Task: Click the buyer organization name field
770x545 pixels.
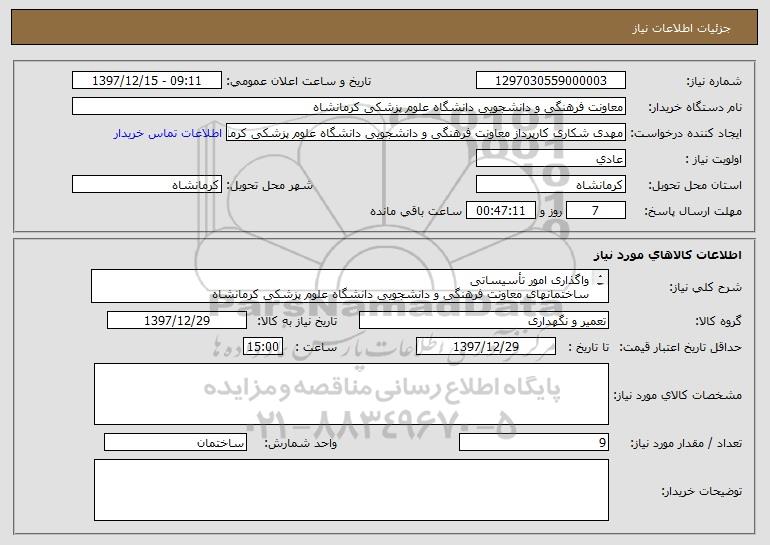Action: [349, 107]
